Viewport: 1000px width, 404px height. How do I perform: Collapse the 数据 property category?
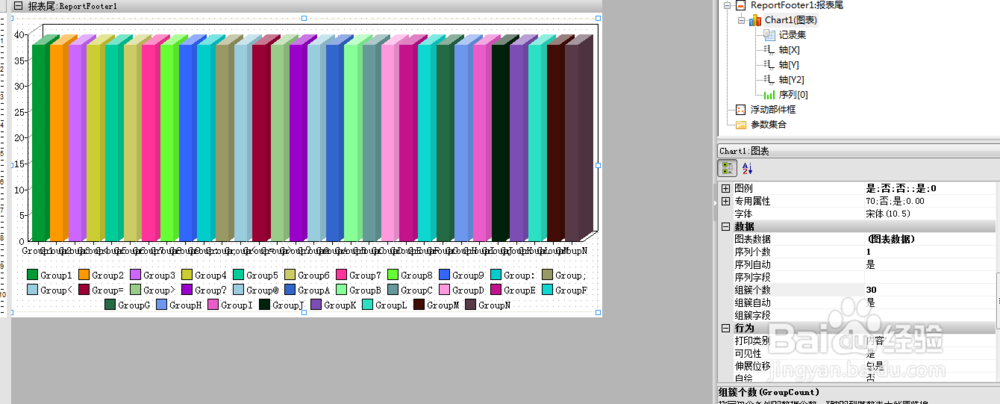pyautogui.click(x=726, y=227)
